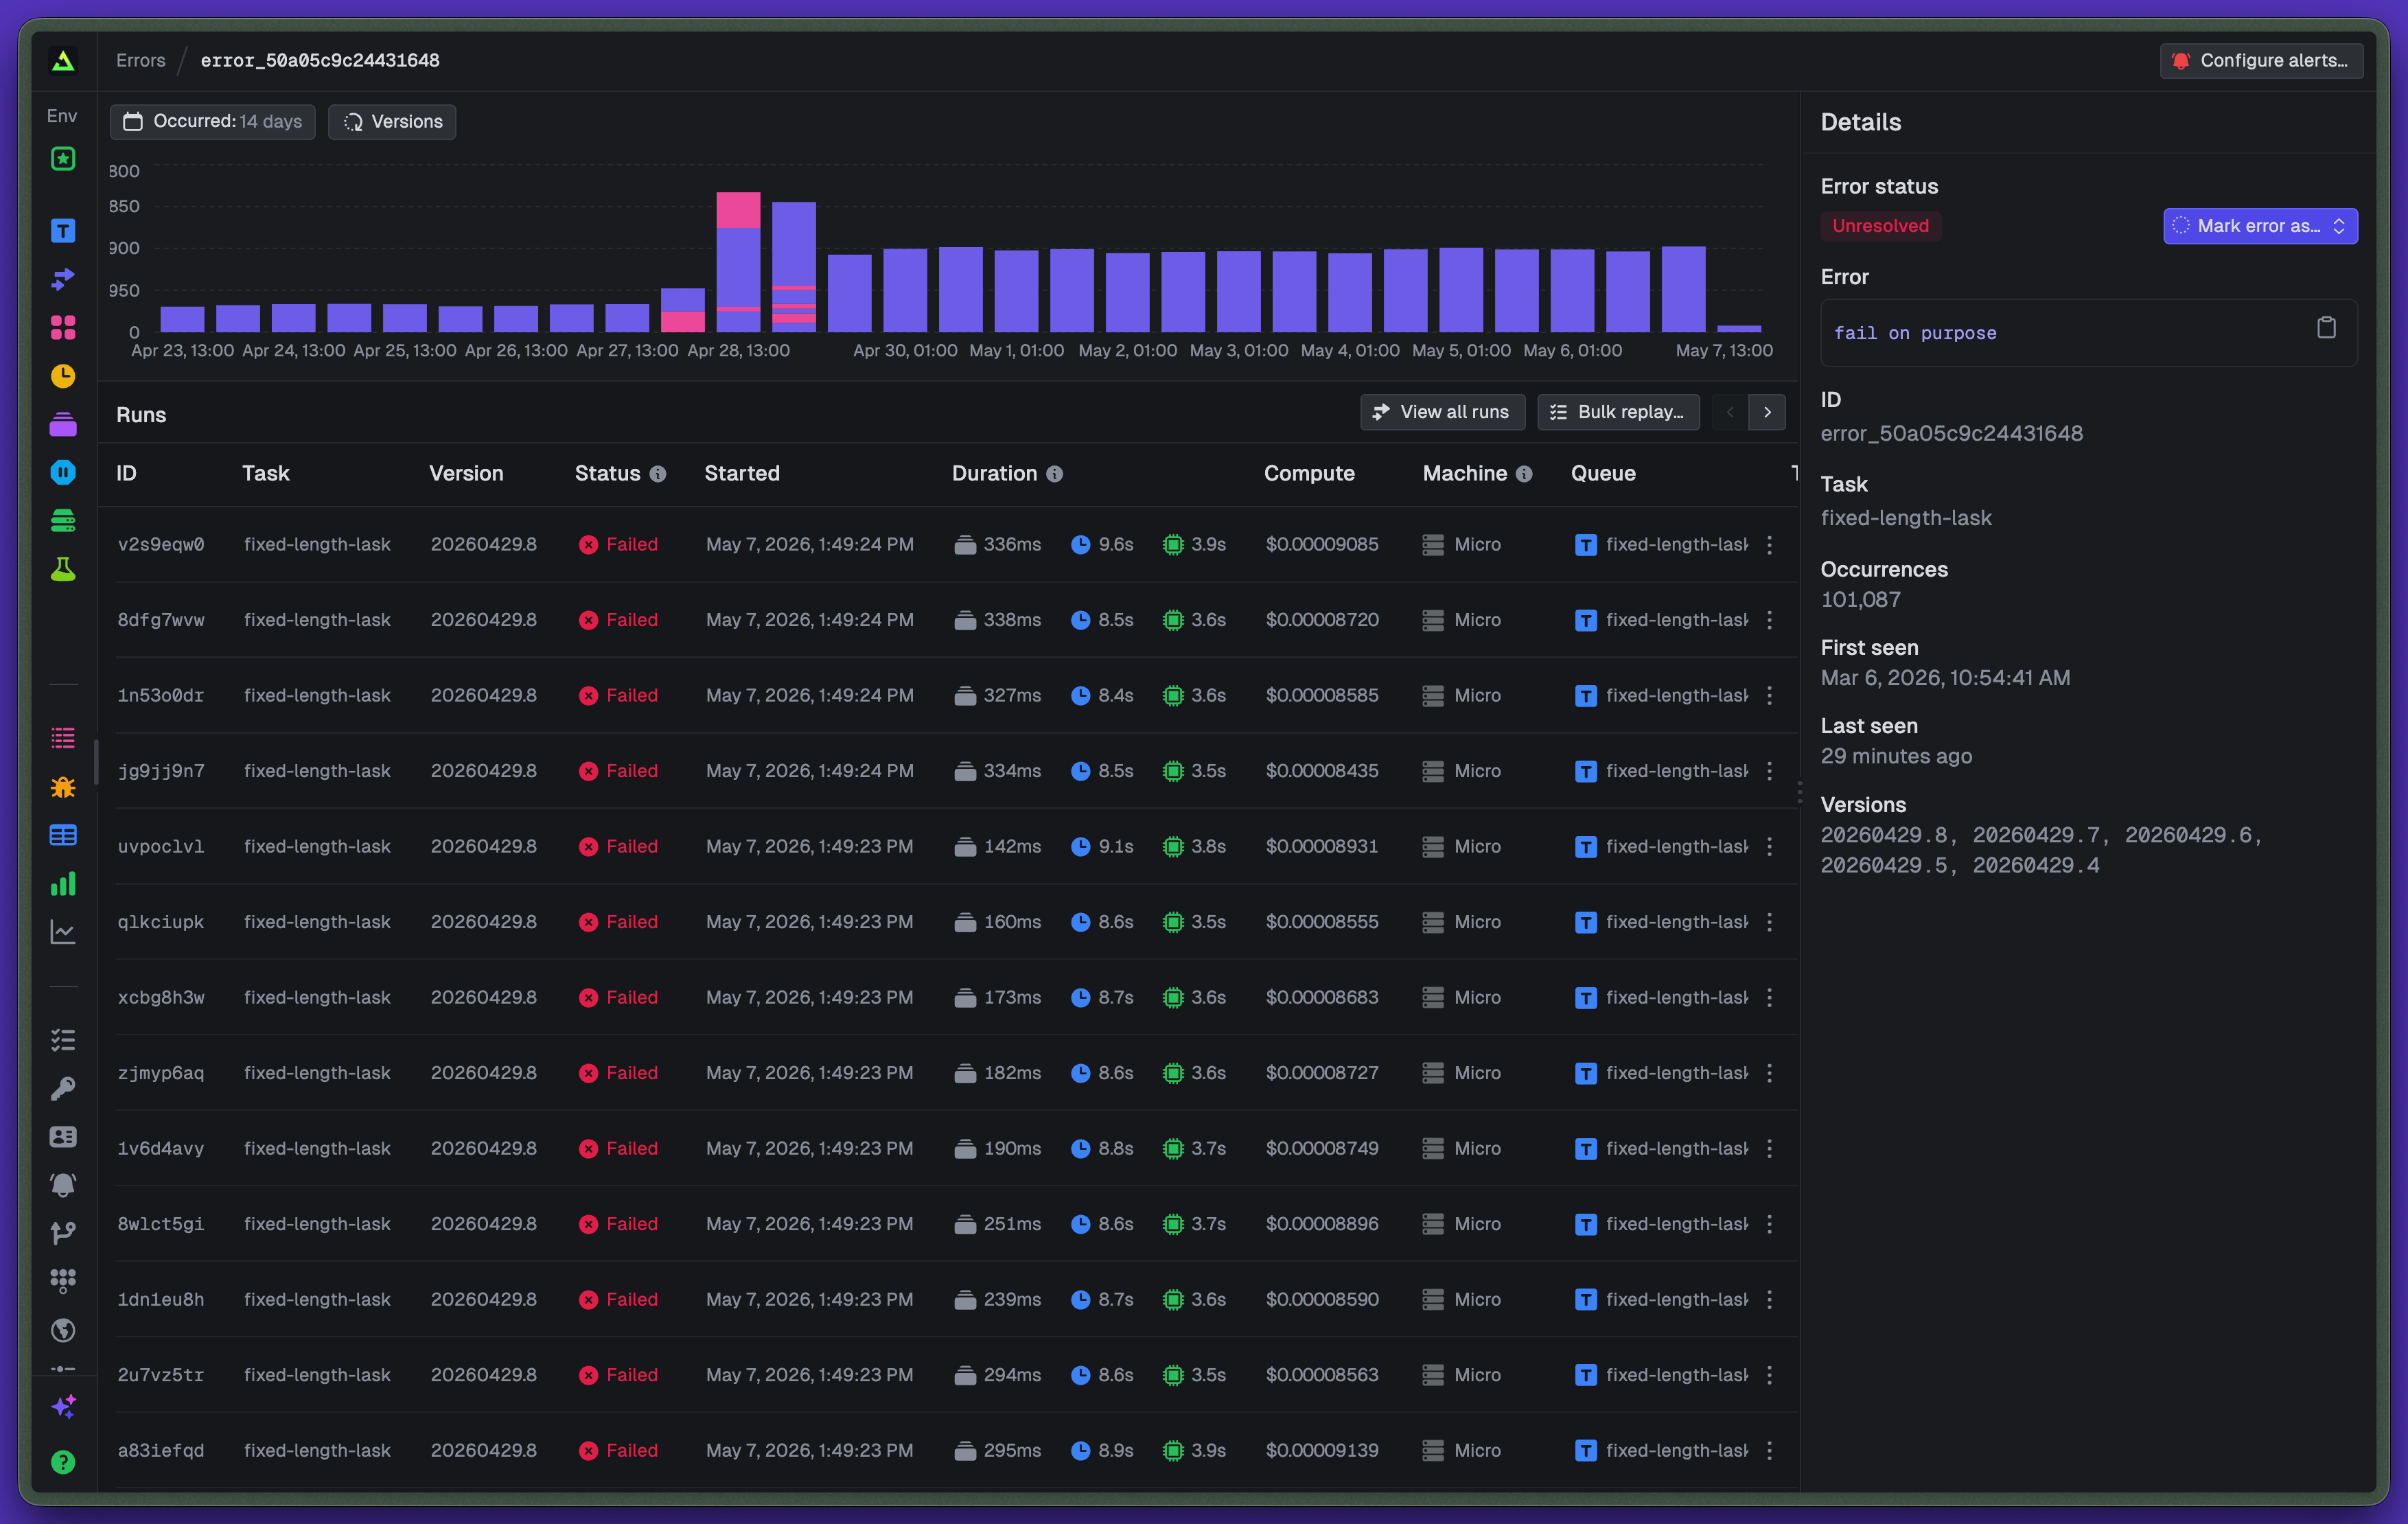Open the blue pause Waitpoints icon
This screenshot has width=2408, height=1524.
coord(63,472)
